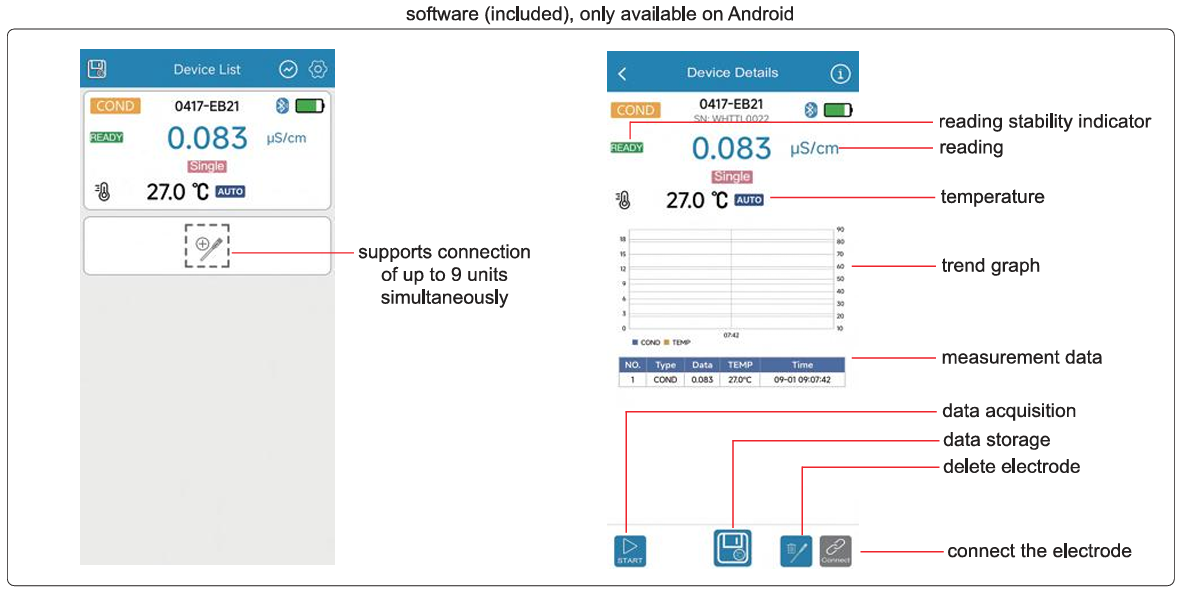Go back using the Device Details back arrow
This screenshot has height=600, width=1188.
point(623,73)
